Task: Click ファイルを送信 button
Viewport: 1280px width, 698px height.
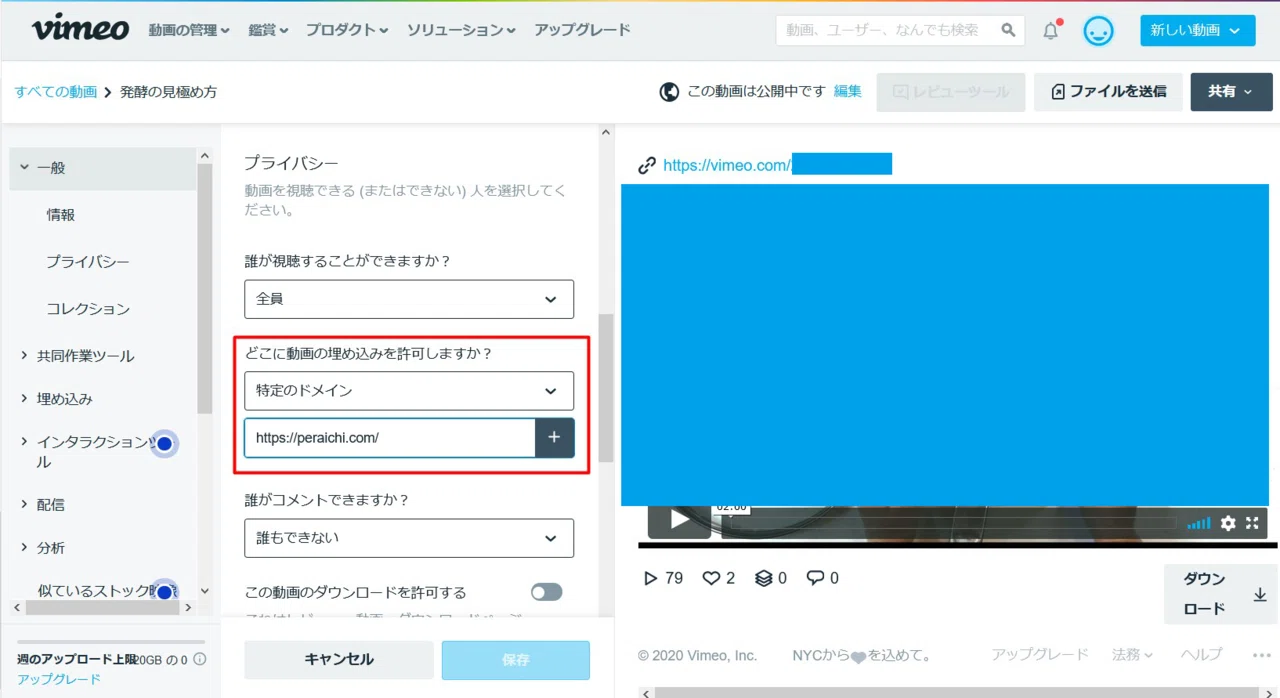Action: pyautogui.click(x=1108, y=92)
